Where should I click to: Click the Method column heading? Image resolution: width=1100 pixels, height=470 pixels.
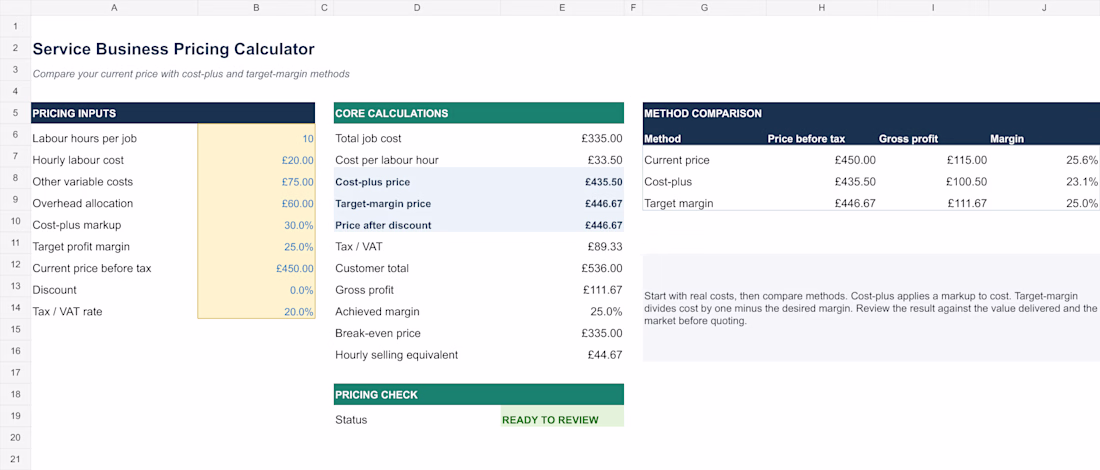[x=662, y=139]
